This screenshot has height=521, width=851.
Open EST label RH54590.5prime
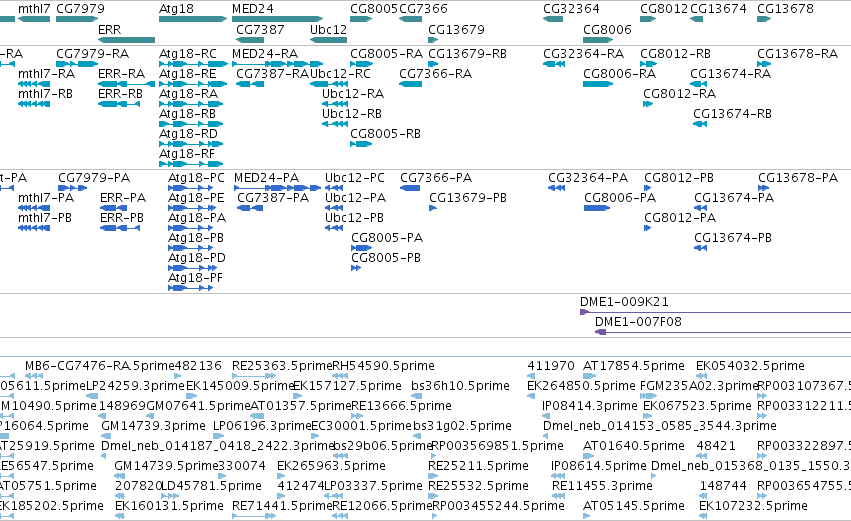pos(383,366)
